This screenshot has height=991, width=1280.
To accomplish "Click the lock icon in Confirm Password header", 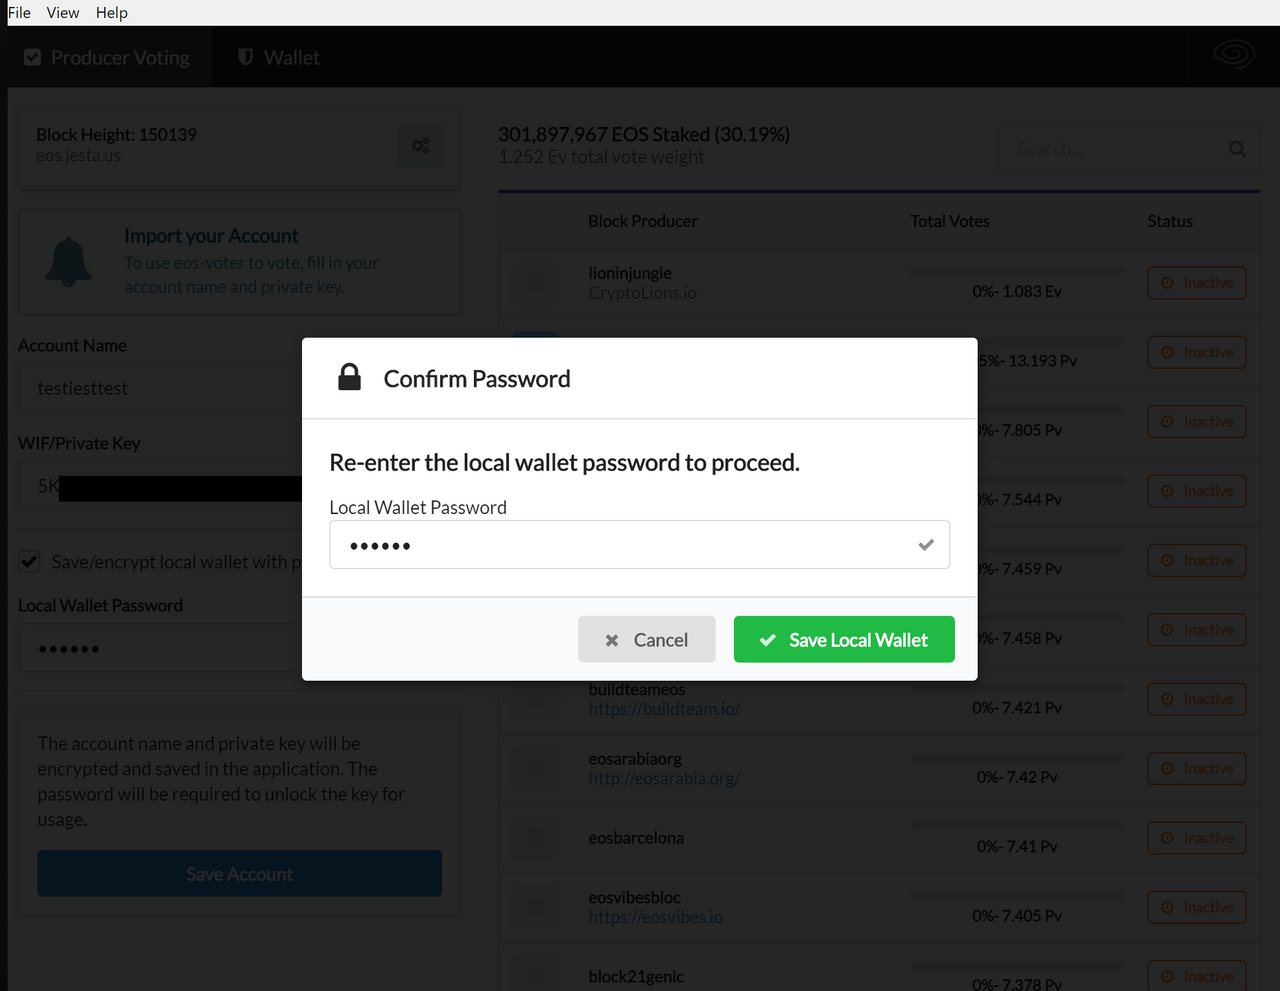I will 349,377.
